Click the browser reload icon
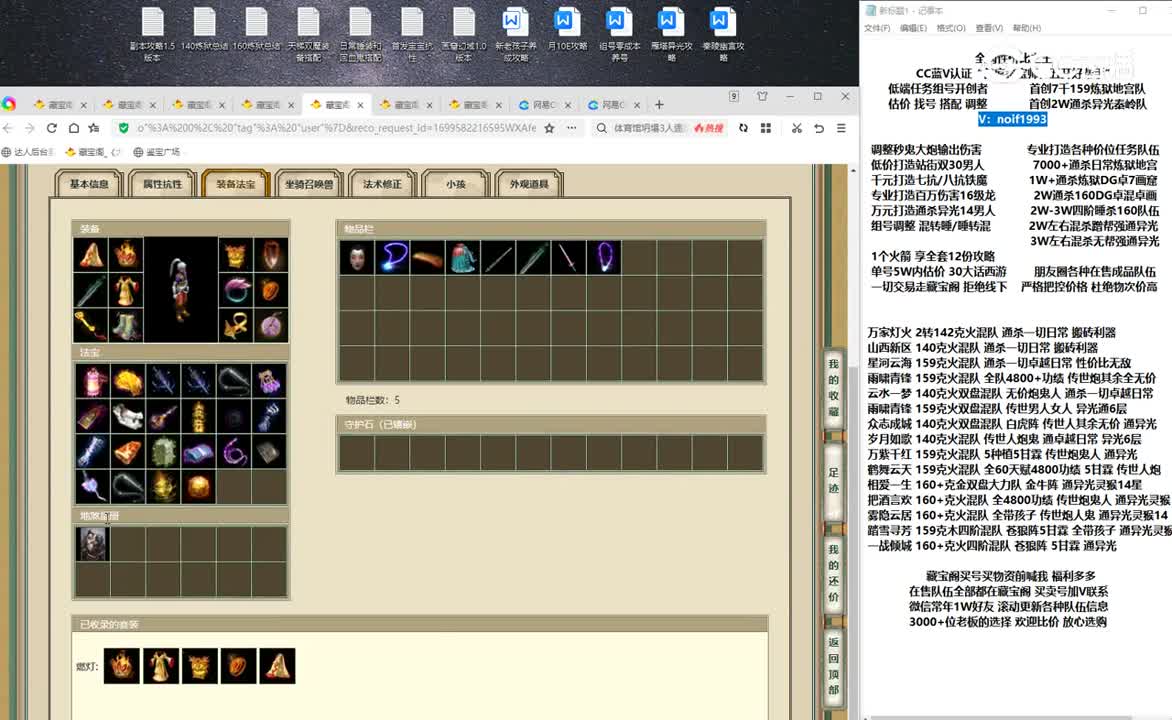Screen dimensions: 1172x720 click(52, 128)
